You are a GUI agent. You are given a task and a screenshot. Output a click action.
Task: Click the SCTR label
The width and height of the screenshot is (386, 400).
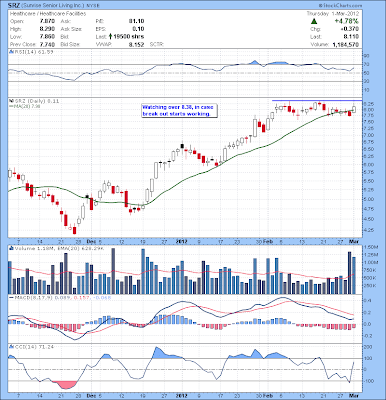[x=157, y=44]
